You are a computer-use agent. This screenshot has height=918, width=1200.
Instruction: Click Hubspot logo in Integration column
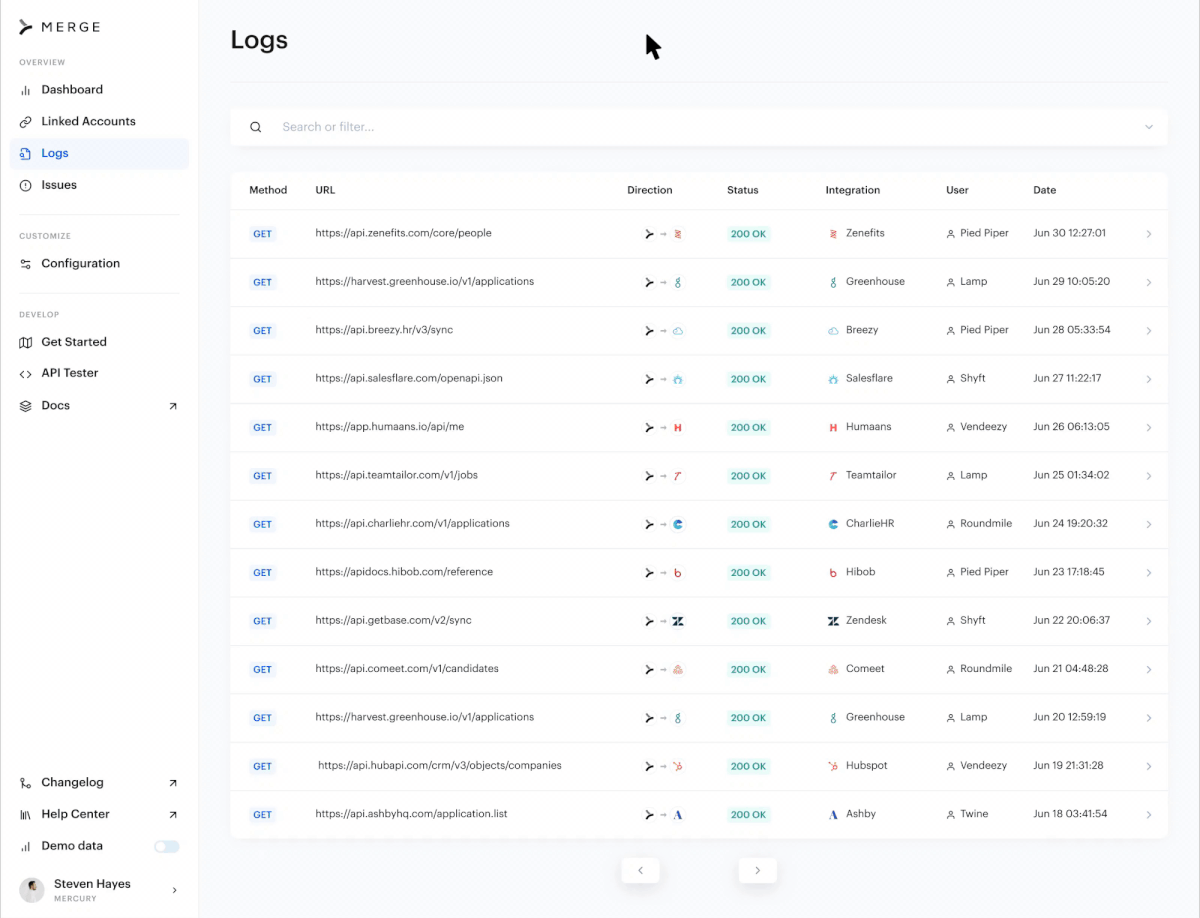pyautogui.click(x=833, y=766)
